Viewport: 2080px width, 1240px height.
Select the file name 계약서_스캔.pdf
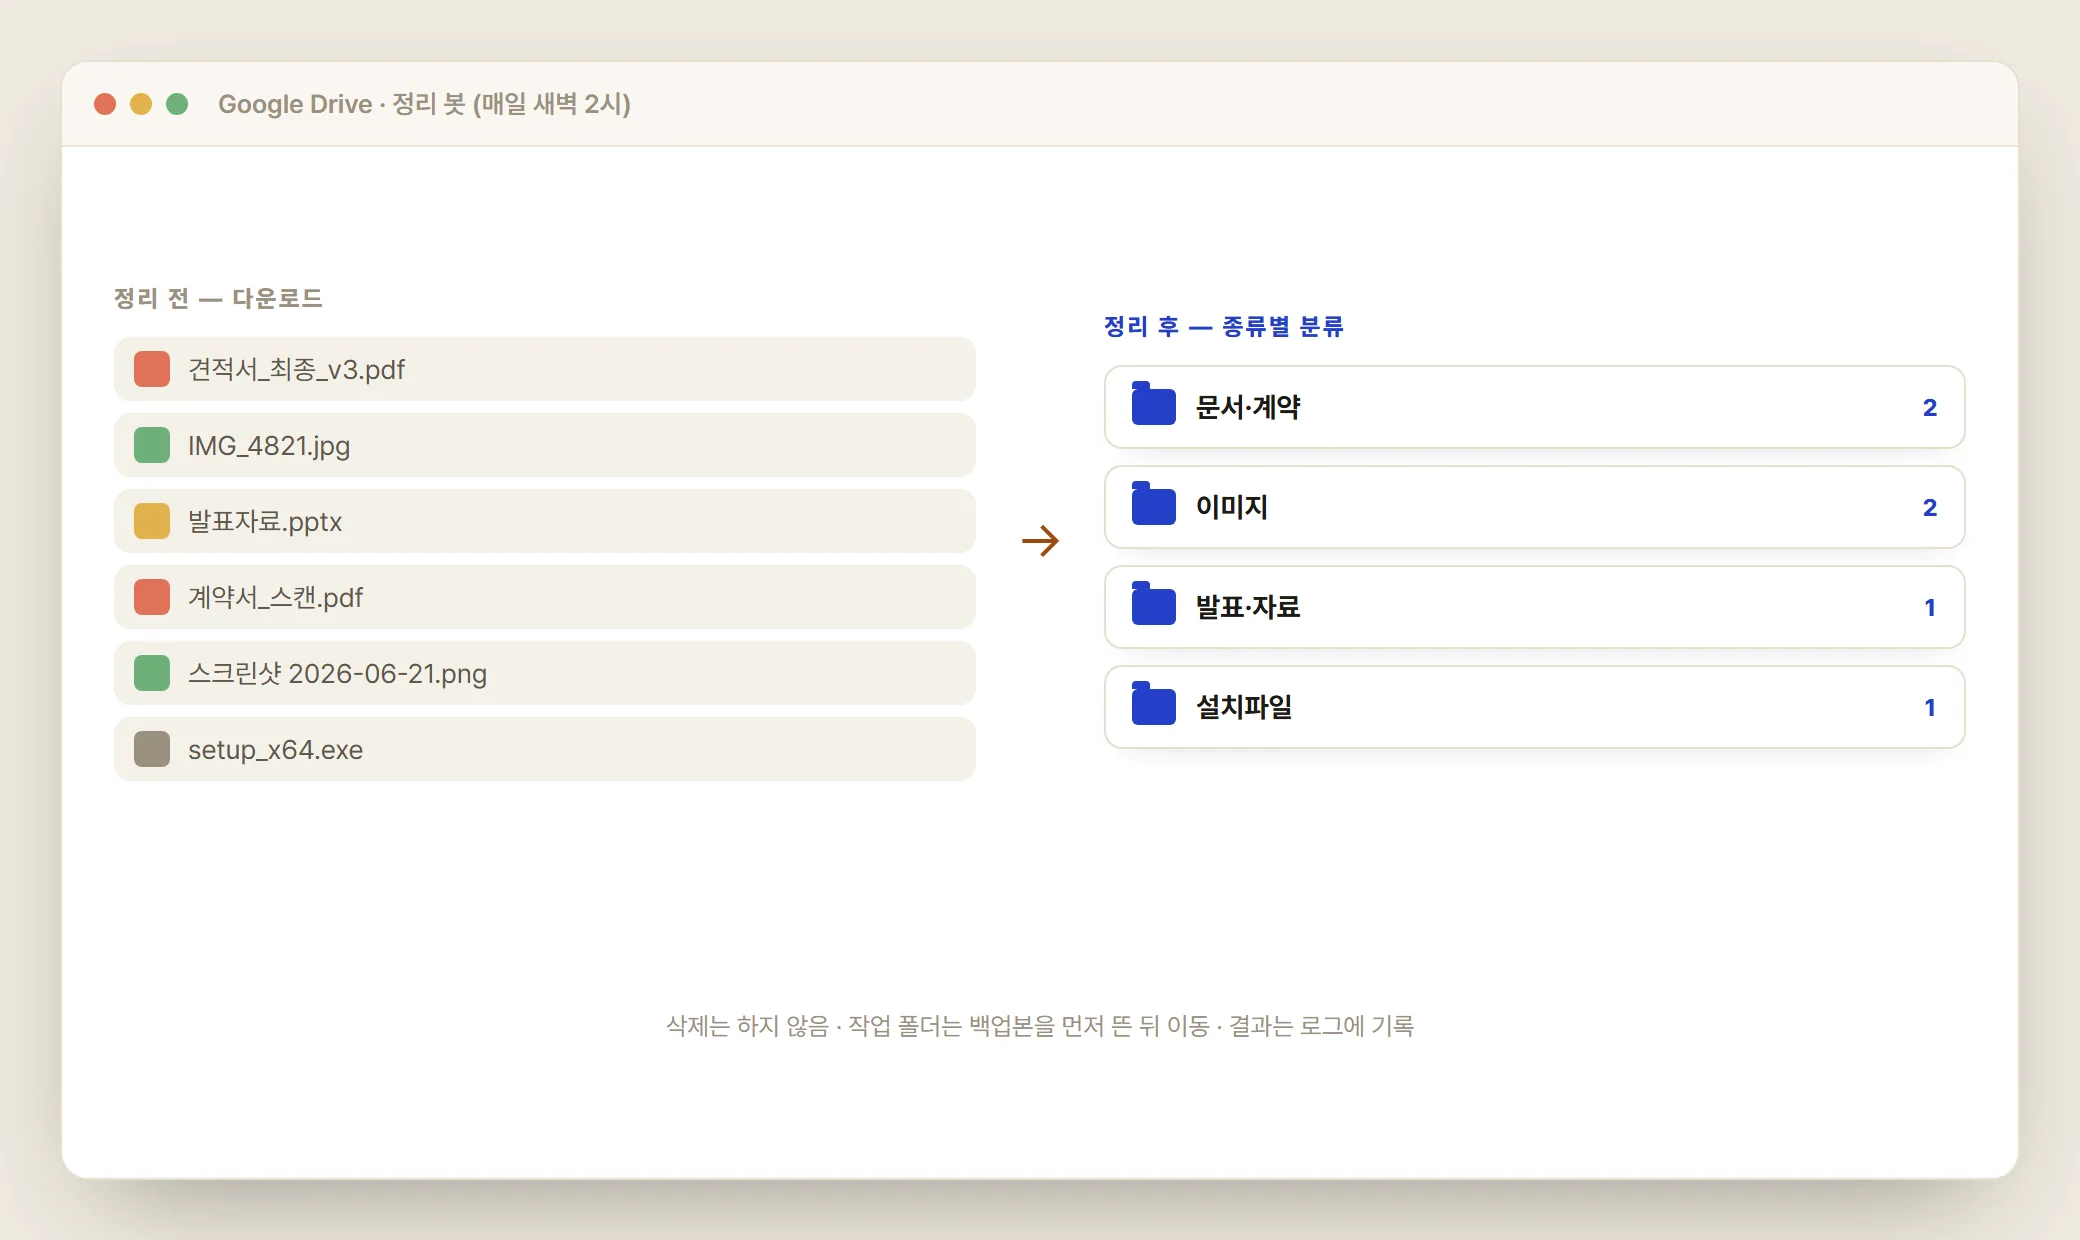point(276,598)
